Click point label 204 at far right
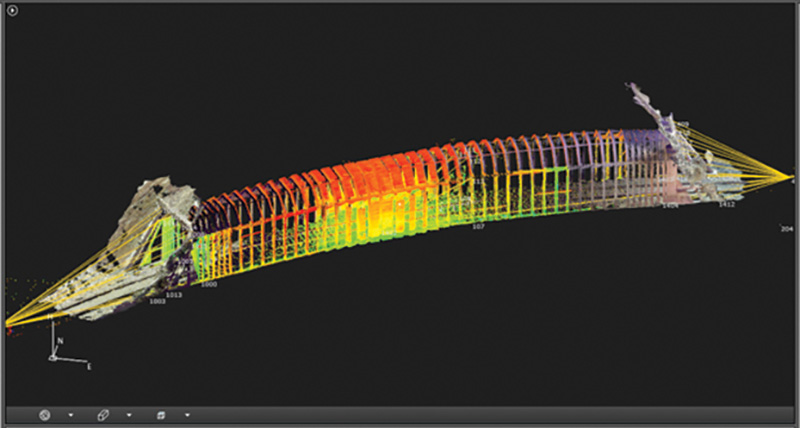The image size is (800, 428). [786, 229]
